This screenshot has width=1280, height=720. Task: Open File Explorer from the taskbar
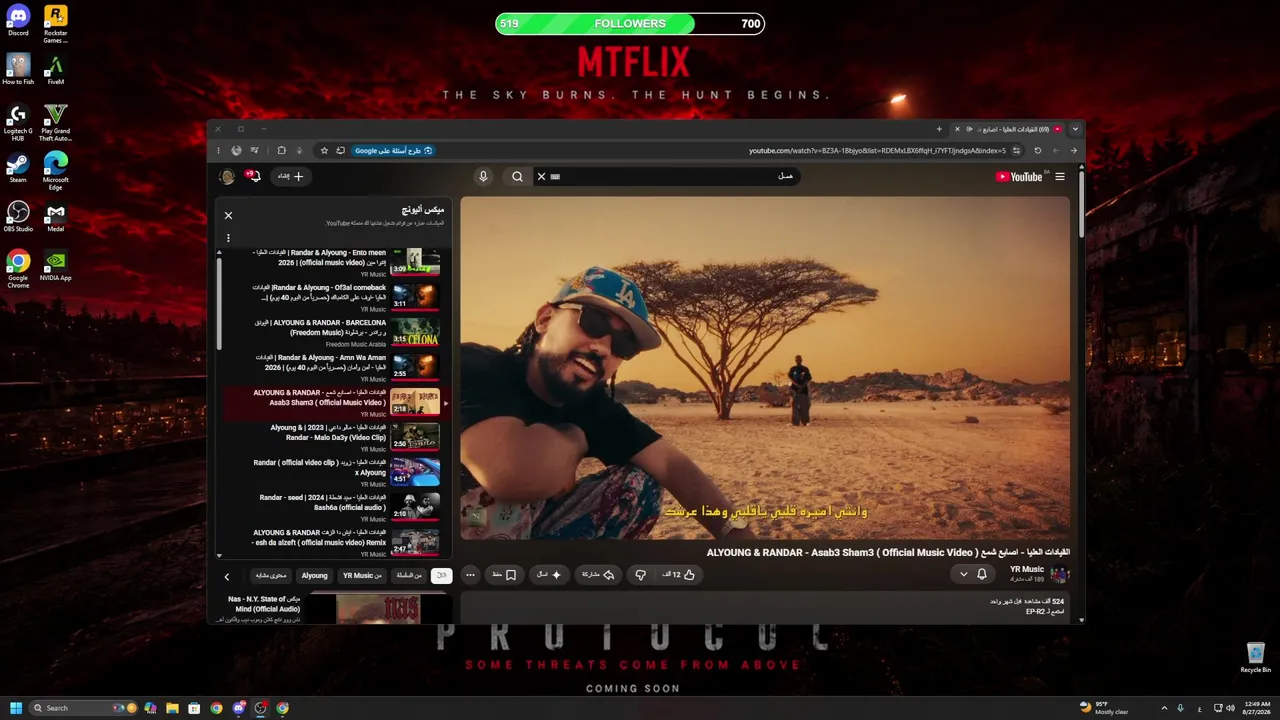tap(172, 708)
